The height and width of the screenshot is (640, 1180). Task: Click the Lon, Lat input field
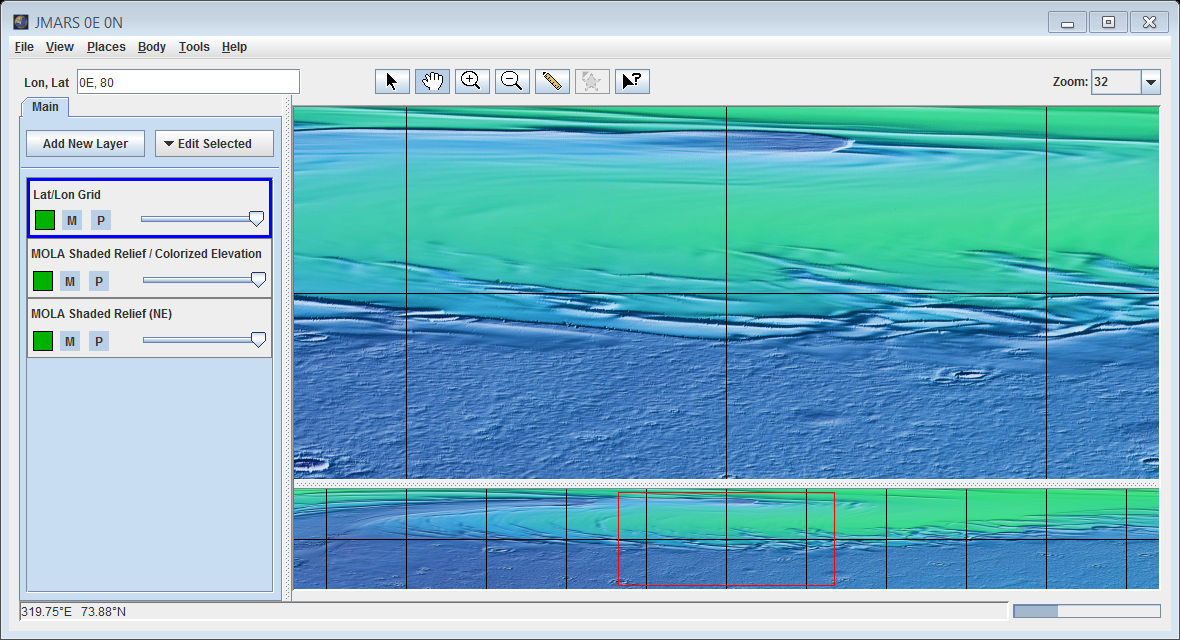click(x=188, y=82)
